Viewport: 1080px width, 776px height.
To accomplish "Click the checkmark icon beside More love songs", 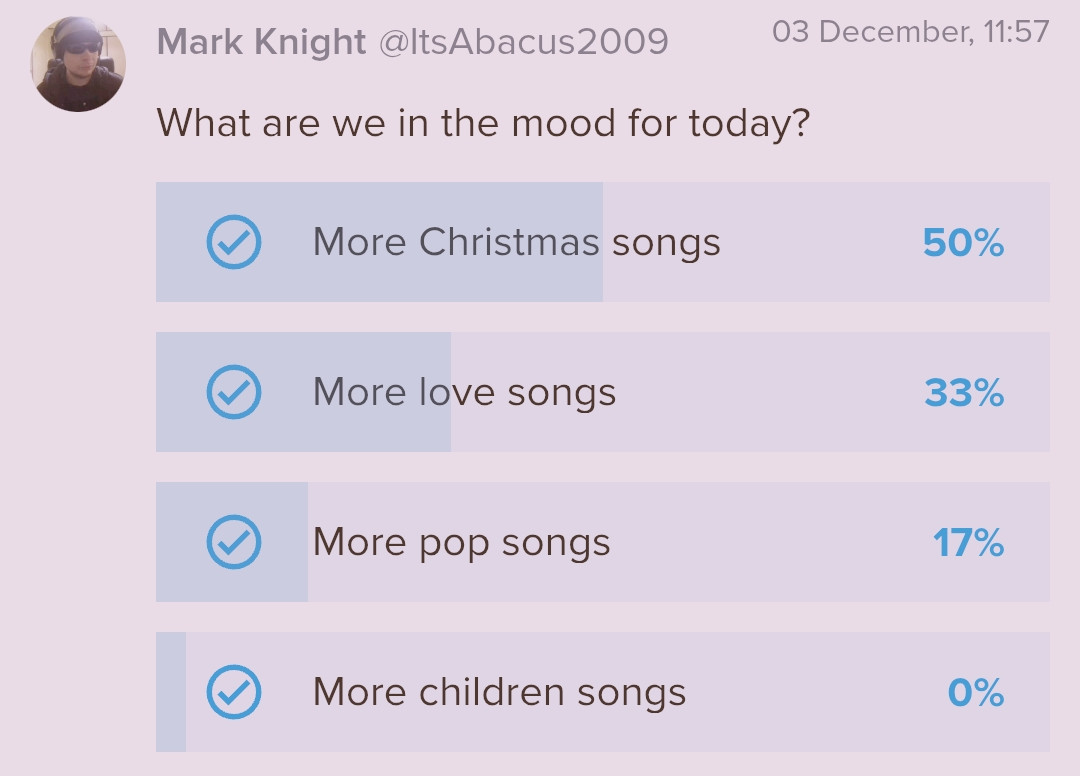I will pos(234,392).
